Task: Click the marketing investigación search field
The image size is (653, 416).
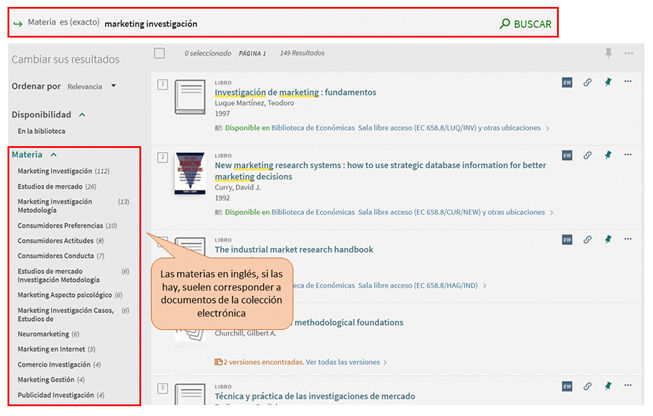Action: [300, 23]
